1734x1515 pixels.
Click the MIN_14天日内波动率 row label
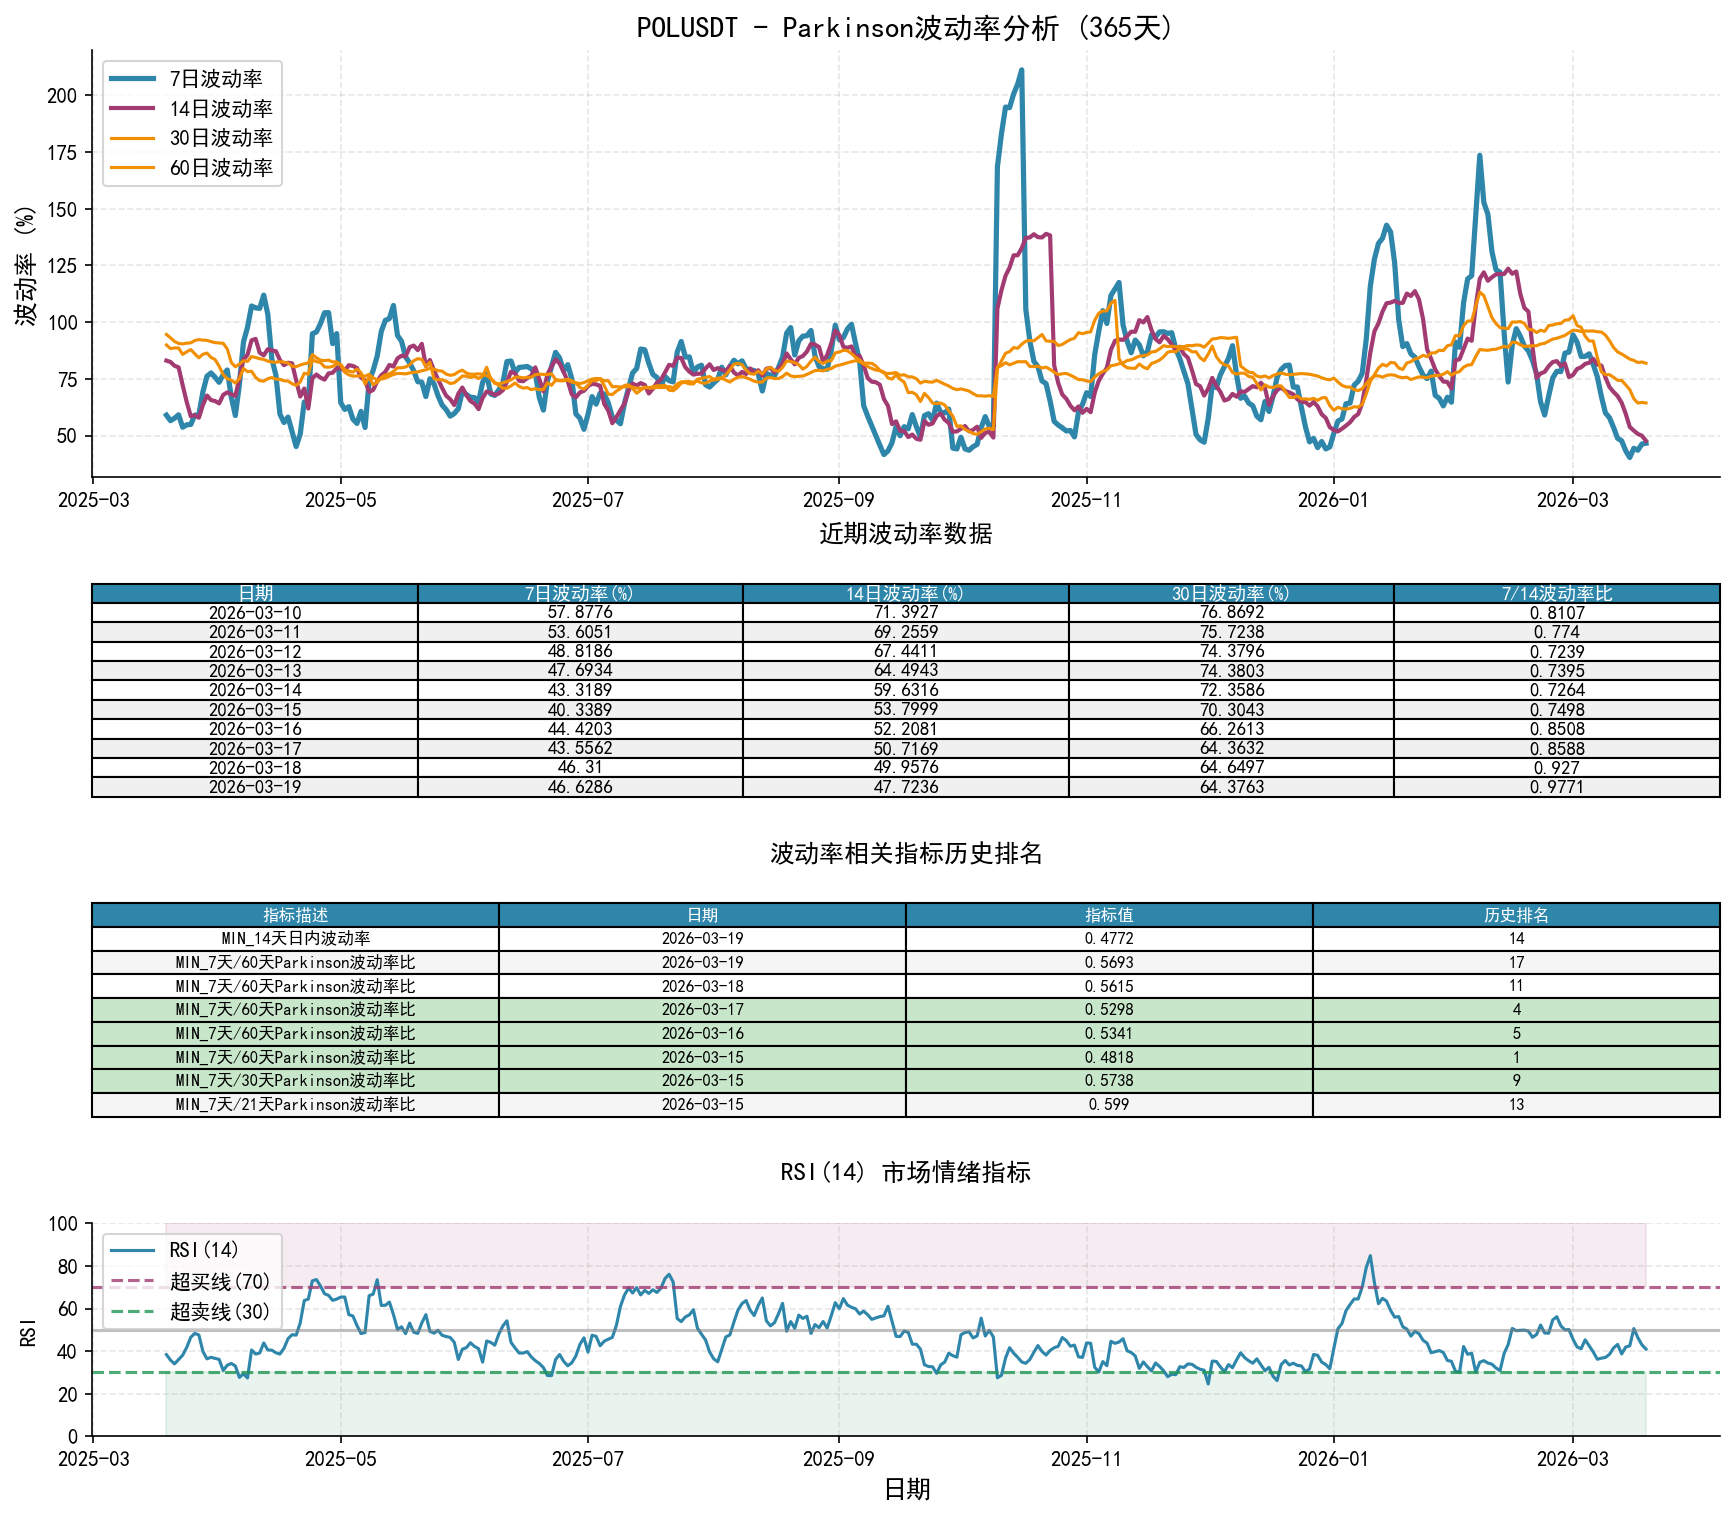click(295, 939)
